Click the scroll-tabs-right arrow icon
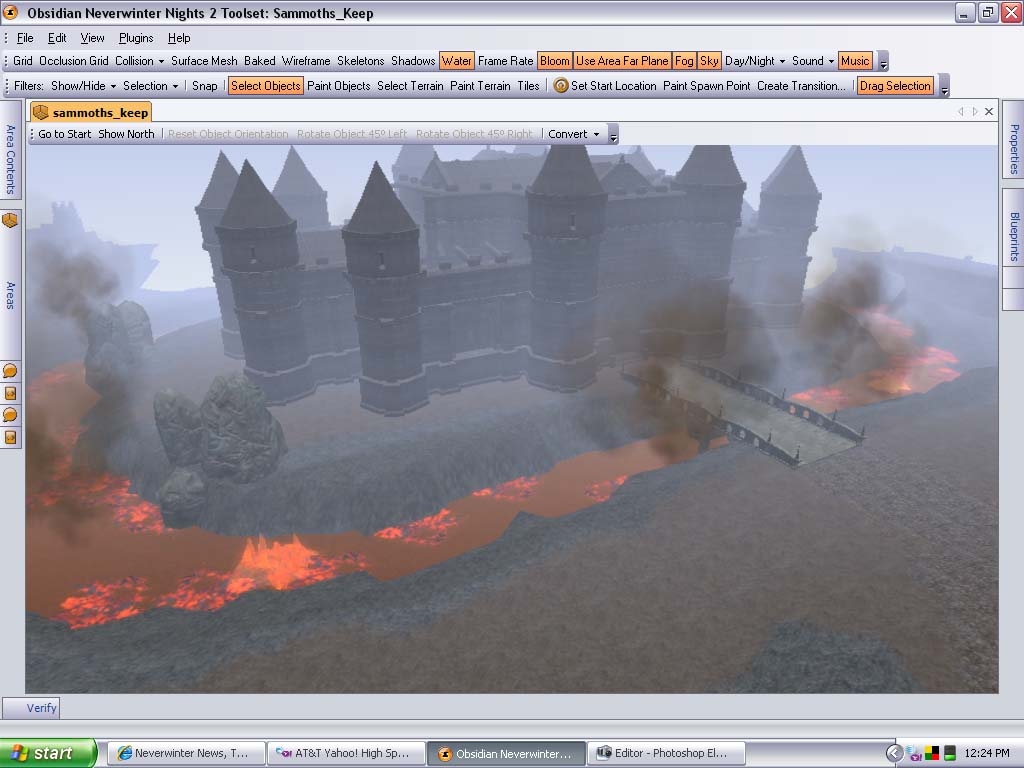Image resolution: width=1024 pixels, height=768 pixels. [x=975, y=112]
